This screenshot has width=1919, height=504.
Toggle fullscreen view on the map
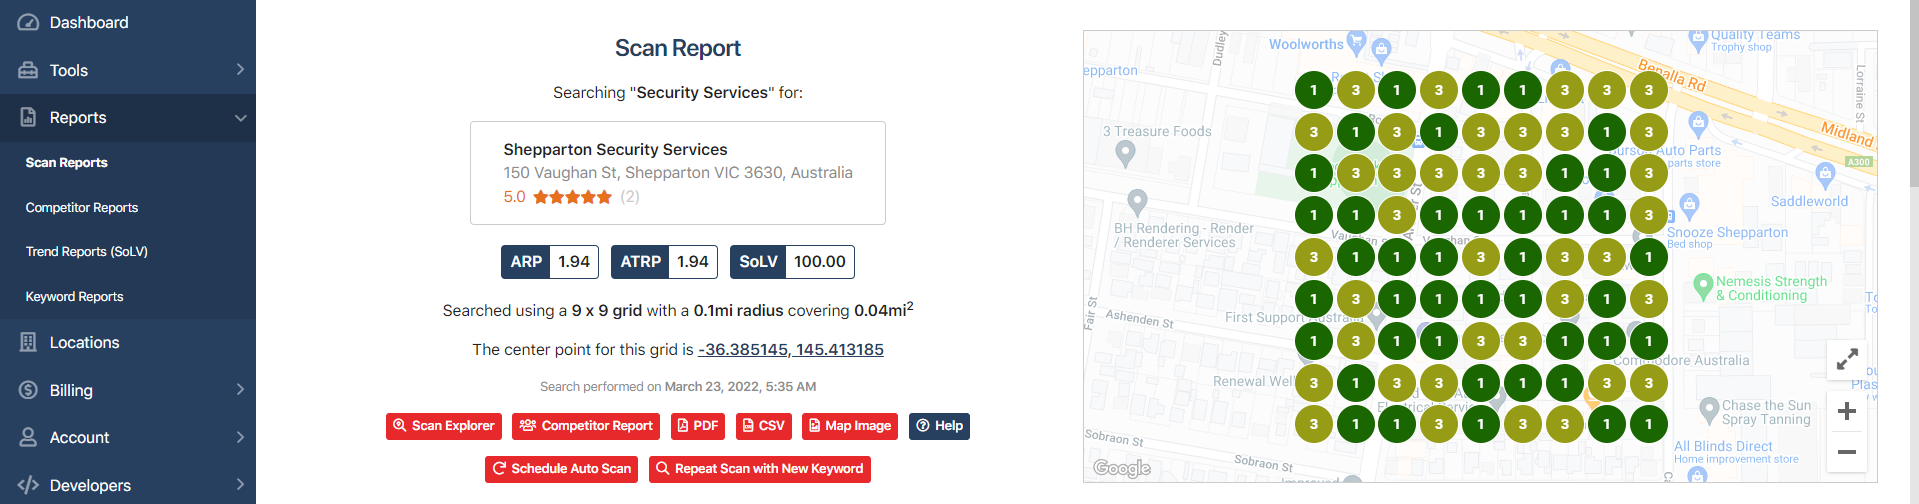[x=1847, y=358]
